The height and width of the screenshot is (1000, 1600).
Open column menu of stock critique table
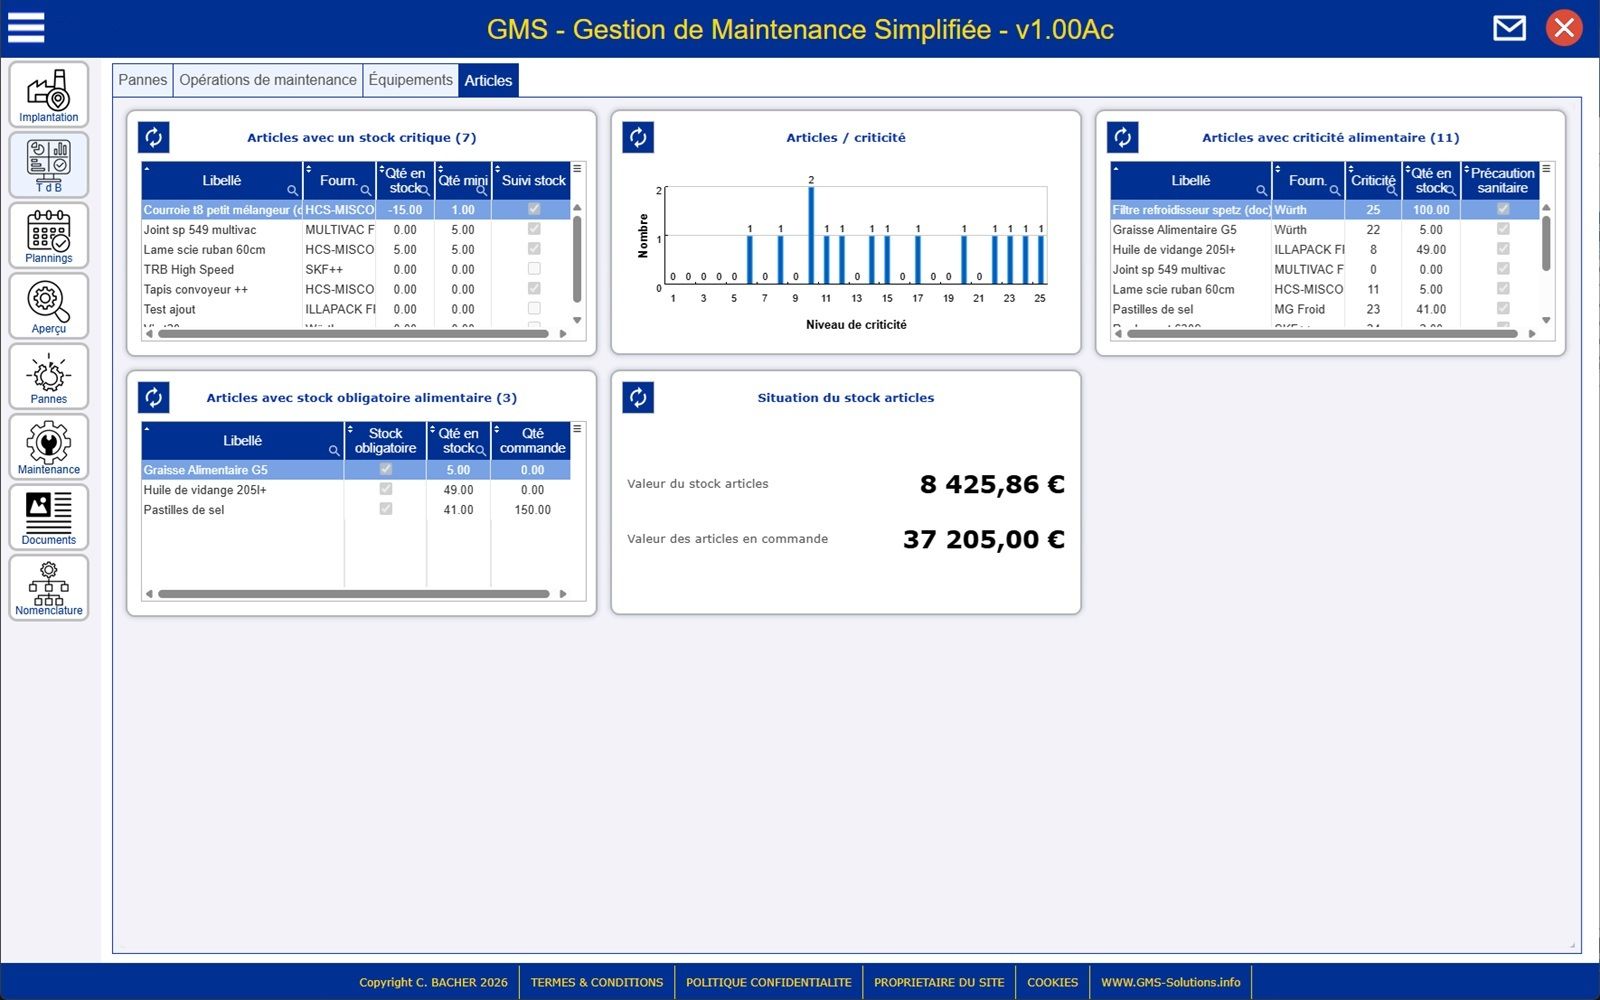pyautogui.click(x=577, y=169)
